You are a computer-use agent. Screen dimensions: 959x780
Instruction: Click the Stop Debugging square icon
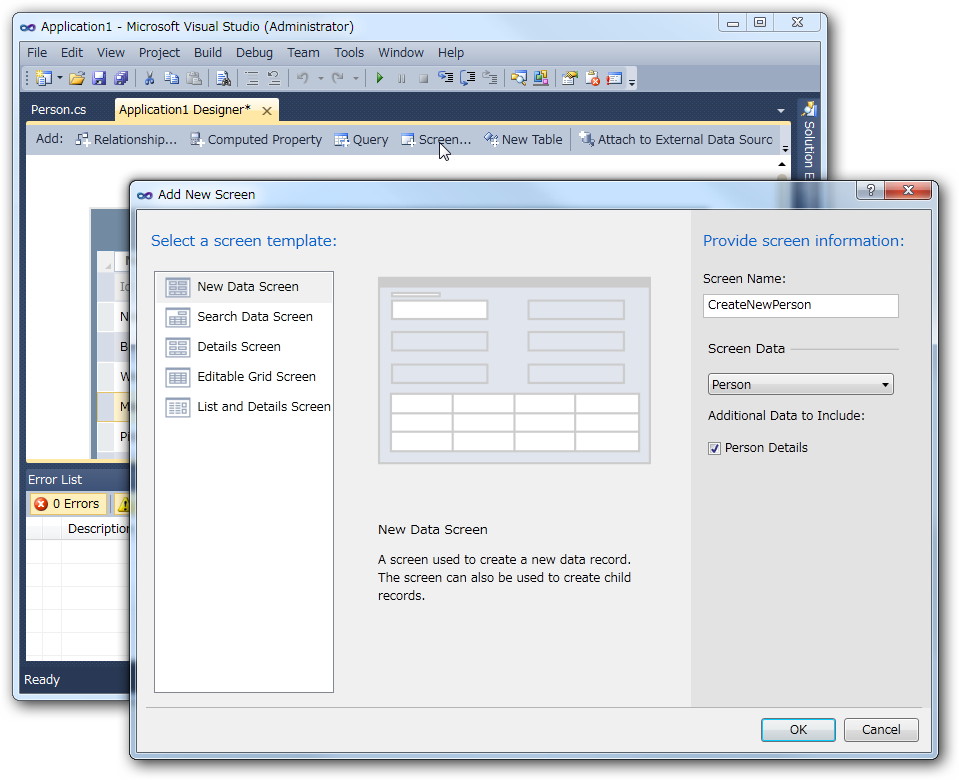point(423,78)
